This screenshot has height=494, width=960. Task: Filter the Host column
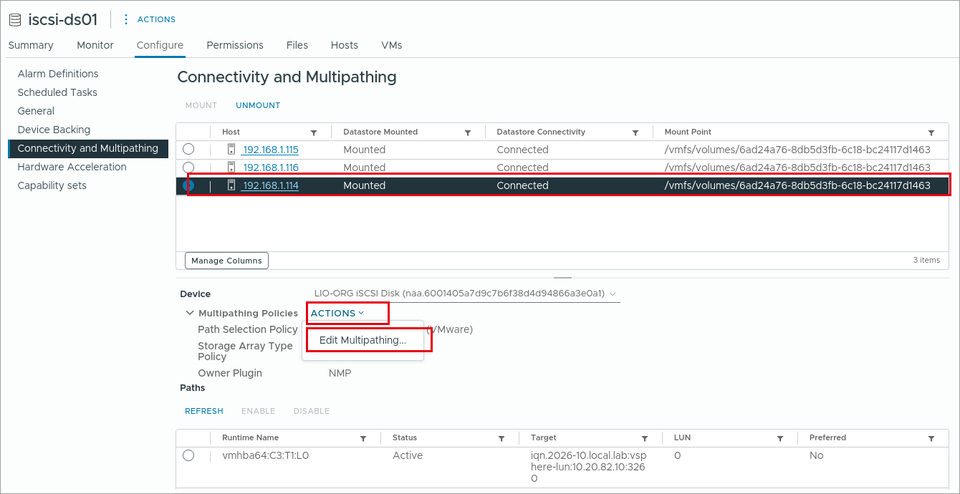(x=314, y=132)
